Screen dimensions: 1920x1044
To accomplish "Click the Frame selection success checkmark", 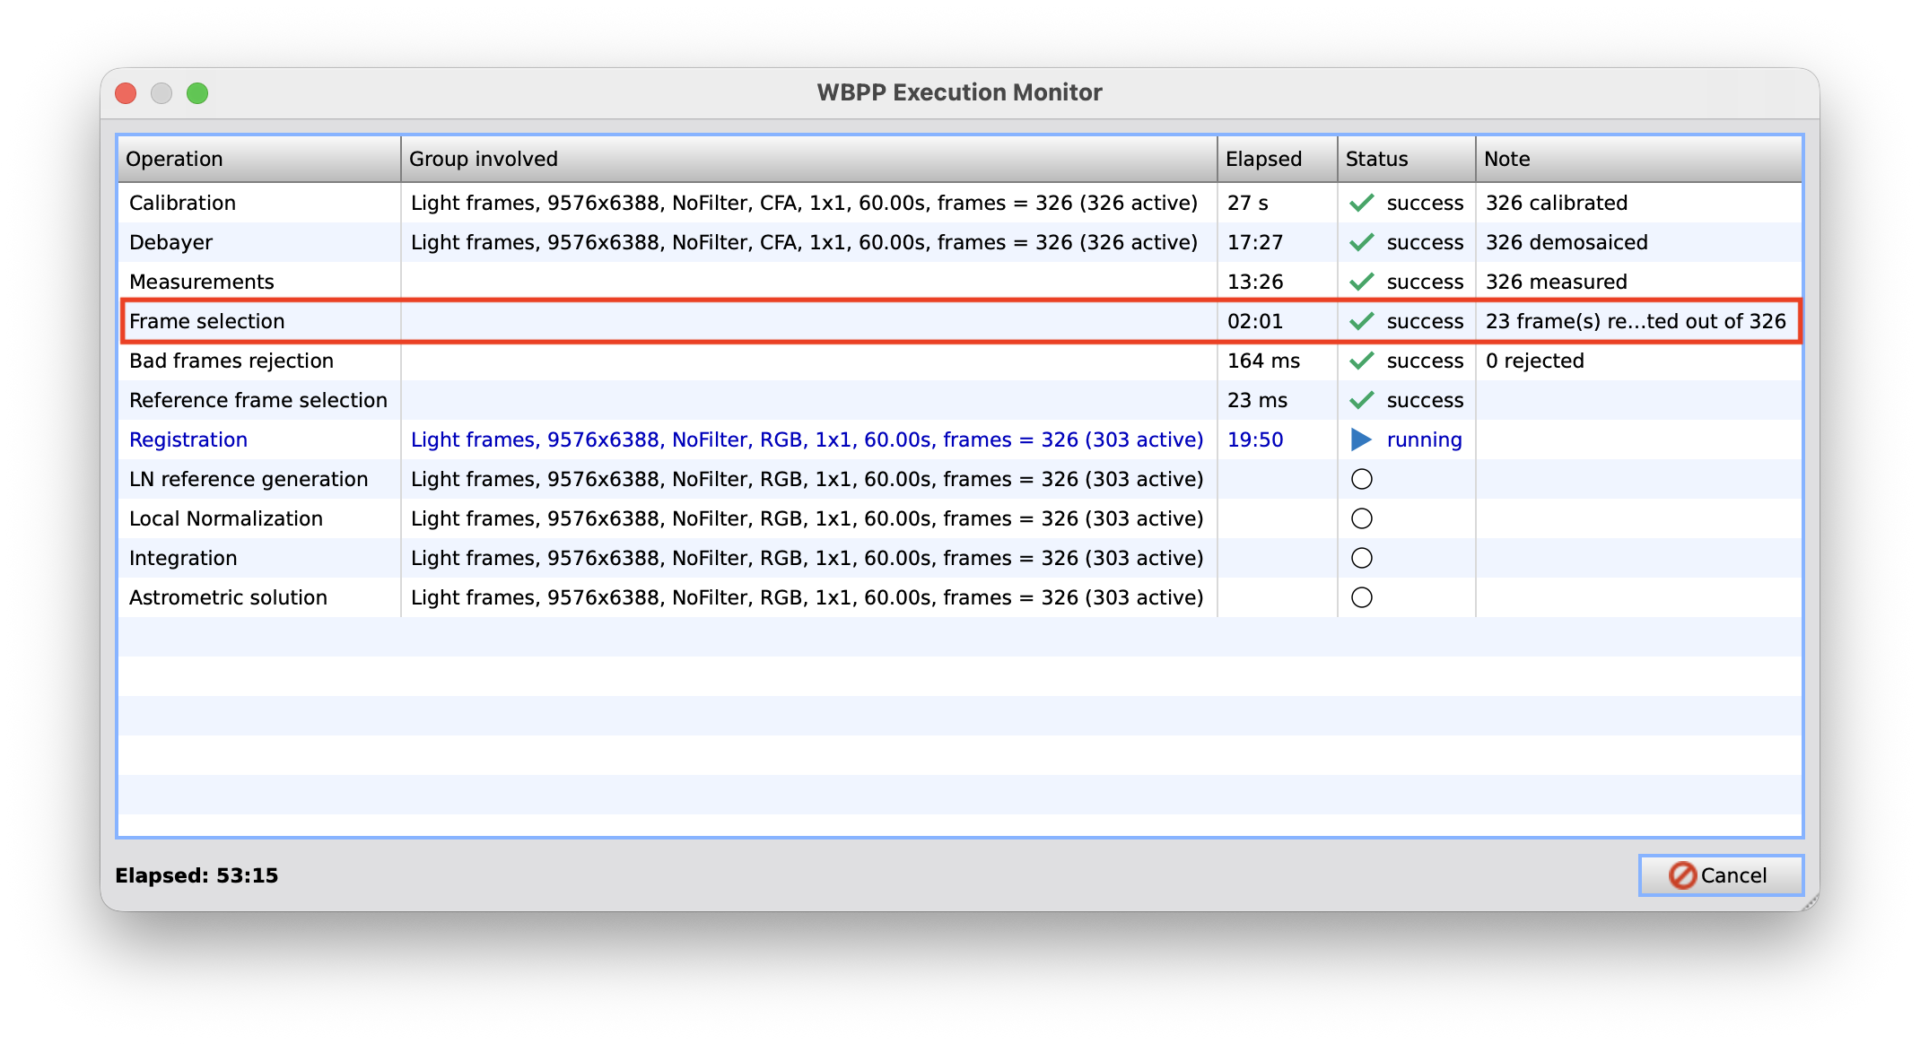I will coord(1361,321).
